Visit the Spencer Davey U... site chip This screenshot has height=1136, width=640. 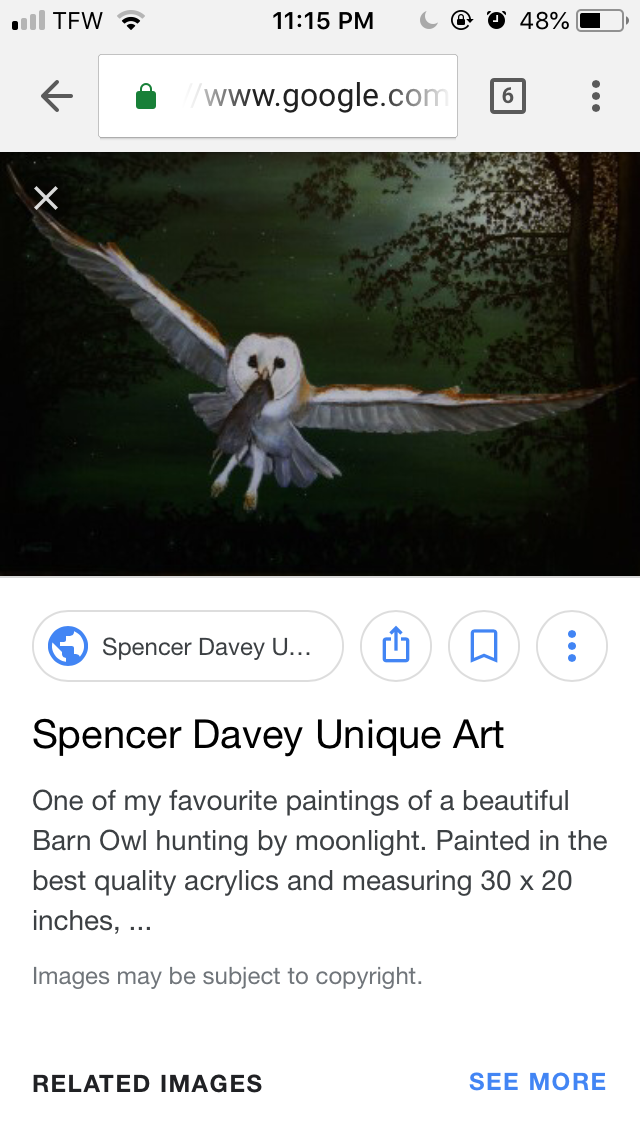pyautogui.click(x=188, y=646)
